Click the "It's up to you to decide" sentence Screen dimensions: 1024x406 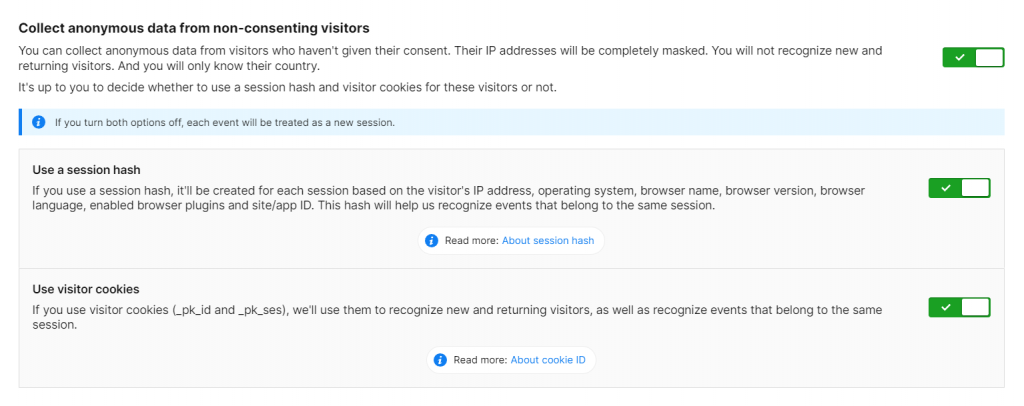coord(287,88)
